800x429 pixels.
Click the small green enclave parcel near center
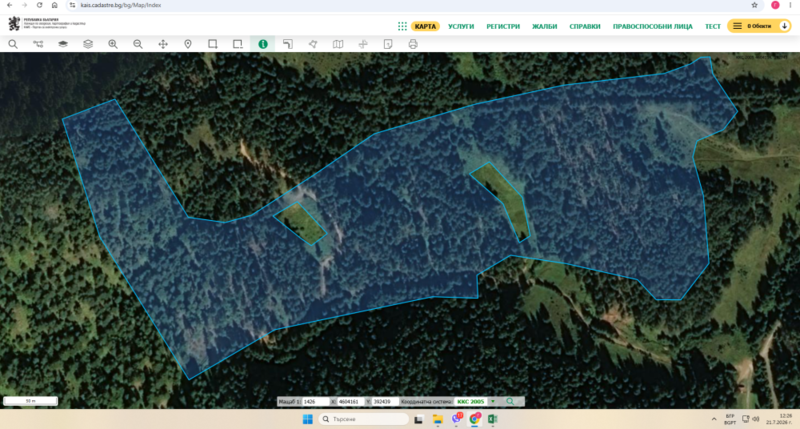[x=301, y=224]
